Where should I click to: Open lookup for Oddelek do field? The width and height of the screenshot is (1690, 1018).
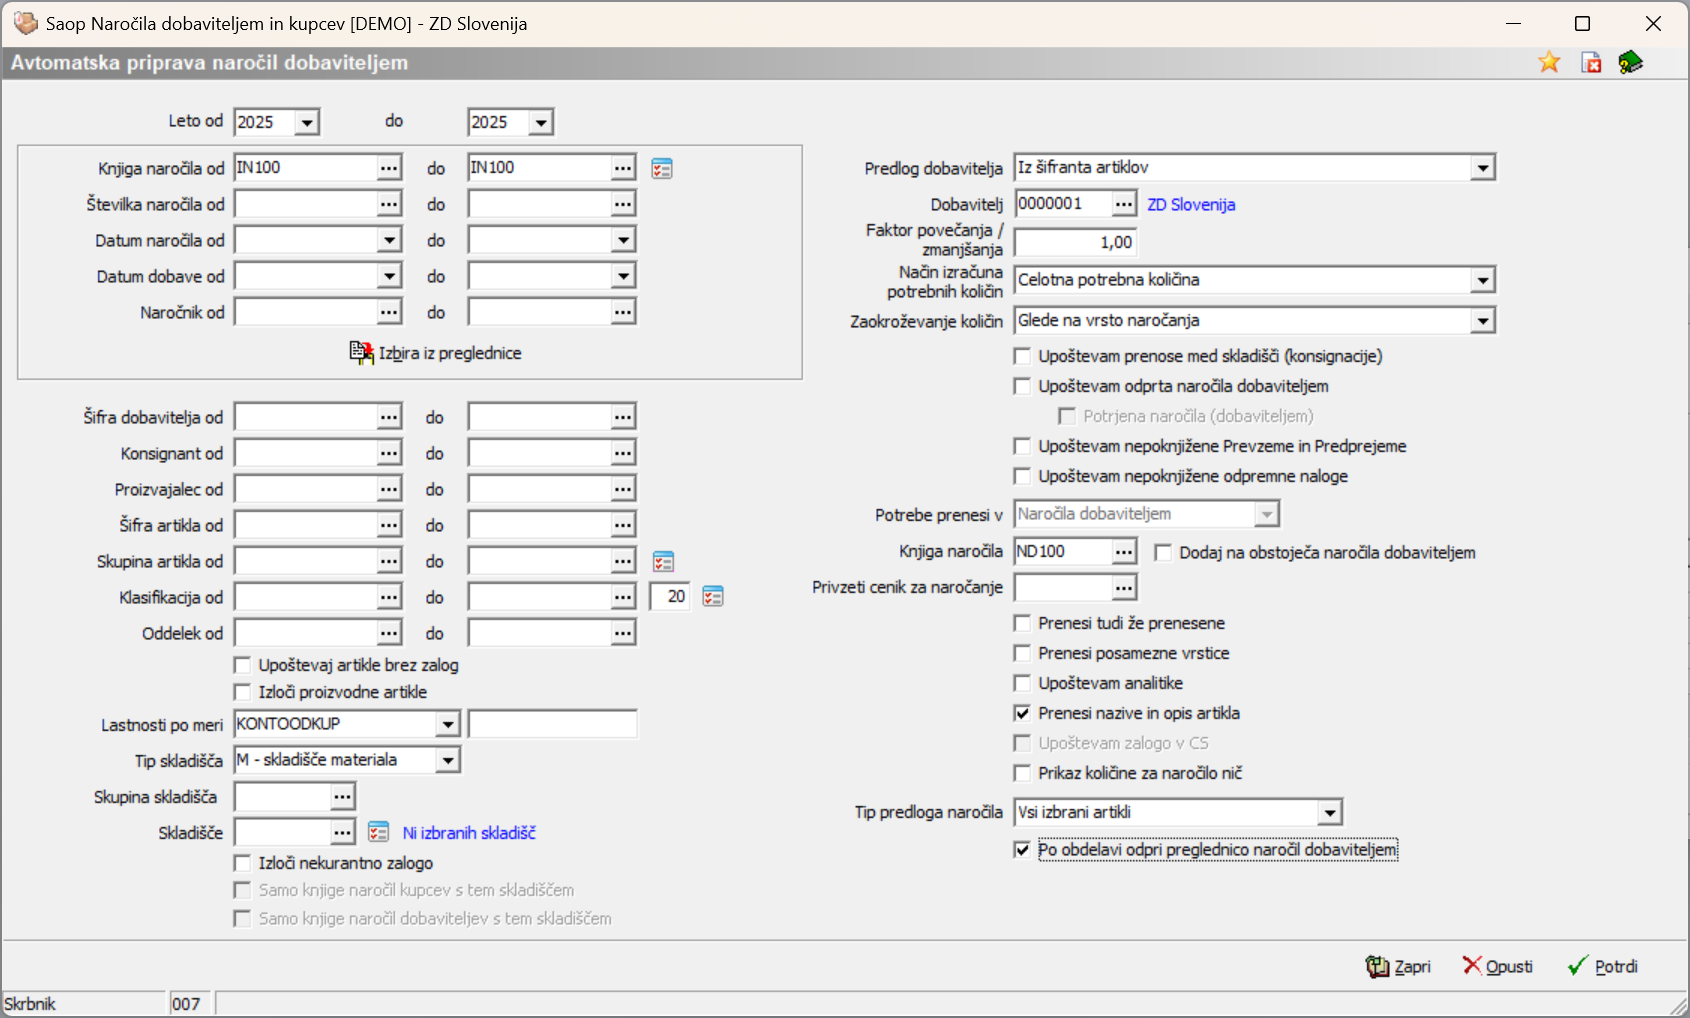pos(623,633)
